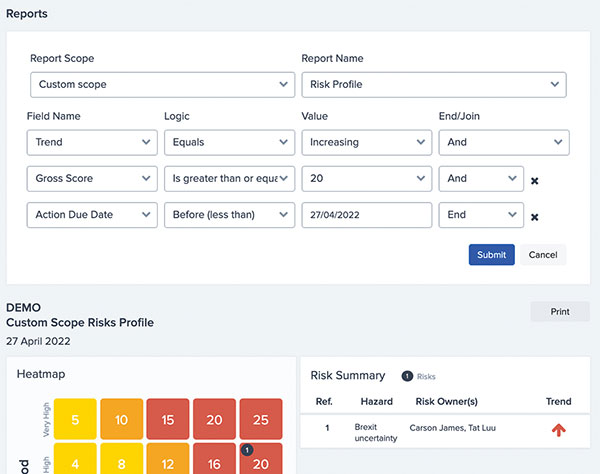
Task: Click the red upward trend arrow
Action: click(559, 430)
